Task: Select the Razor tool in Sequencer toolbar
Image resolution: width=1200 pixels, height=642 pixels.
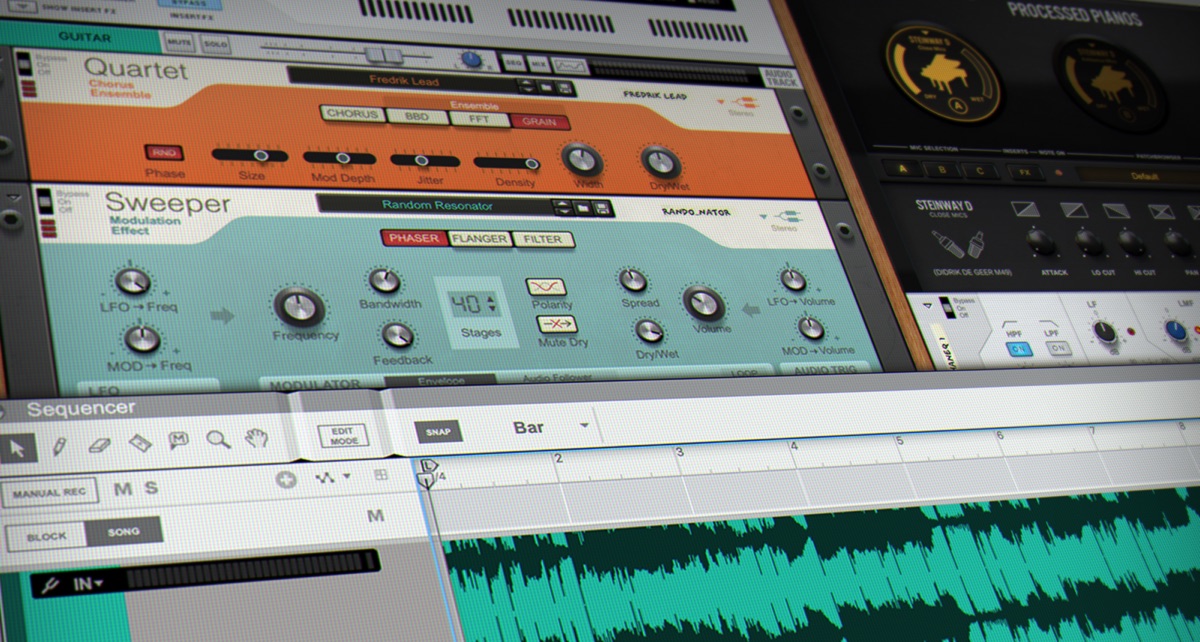Action: click(140, 442)
